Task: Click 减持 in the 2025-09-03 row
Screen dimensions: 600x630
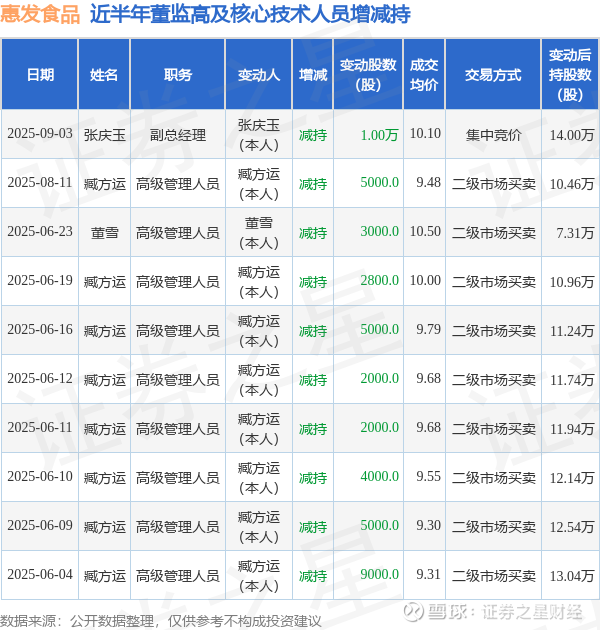Action: [313, 135]
